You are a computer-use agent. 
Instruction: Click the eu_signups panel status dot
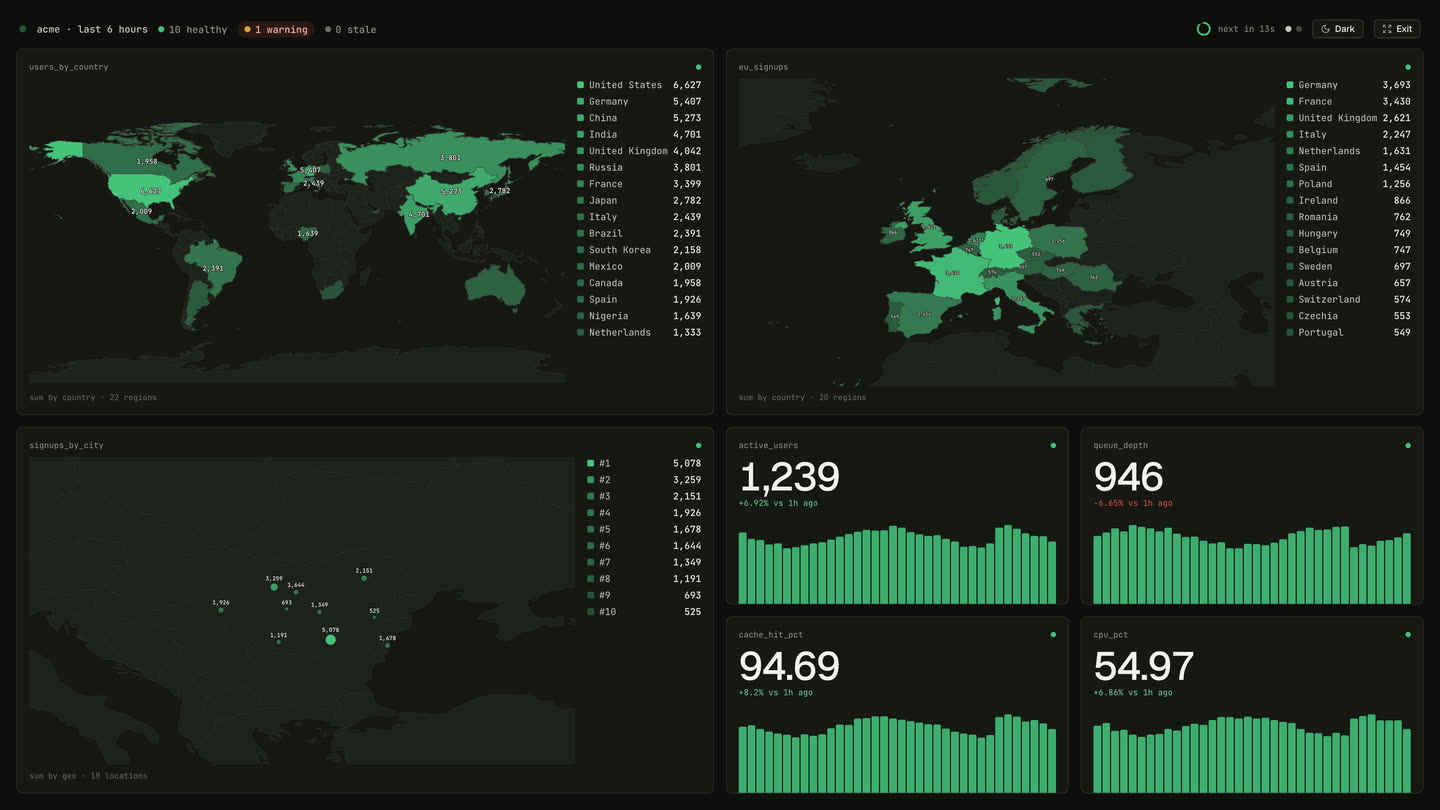(1408, 67)
